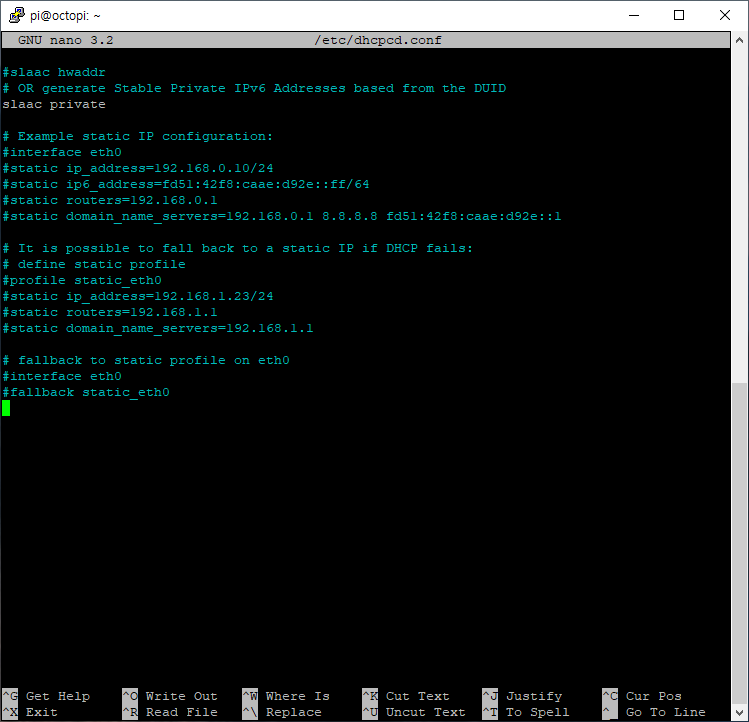The height and width of the screenshot is (722, 749).
Task: Click the PuTTY icon in title bar
Action: coord(17,15)
